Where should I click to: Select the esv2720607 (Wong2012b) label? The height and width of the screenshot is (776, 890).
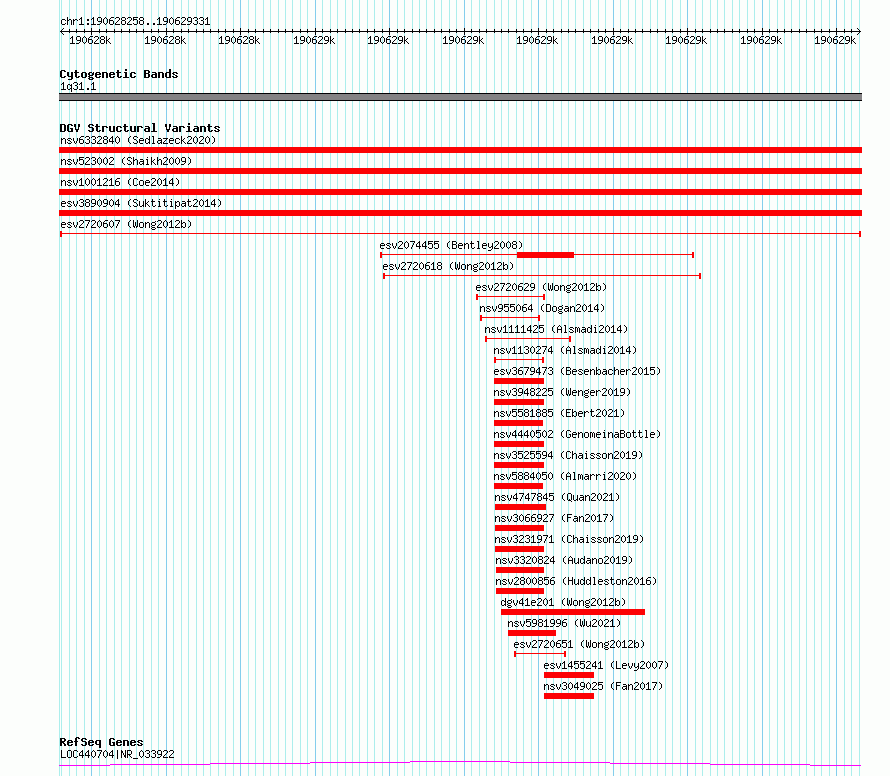(126, 224)
